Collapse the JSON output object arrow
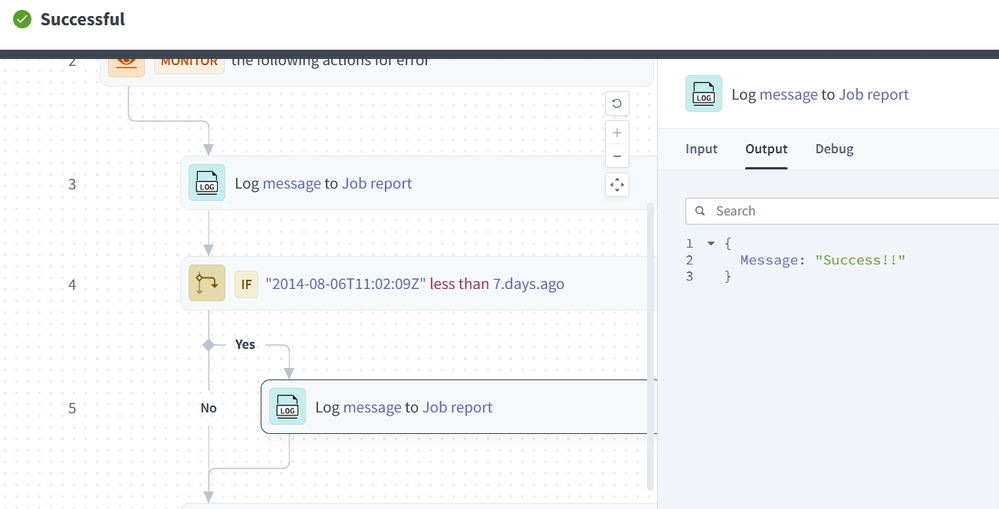Image resolution: width=999 pixels, height=509 pixels. tap(711, 243)
